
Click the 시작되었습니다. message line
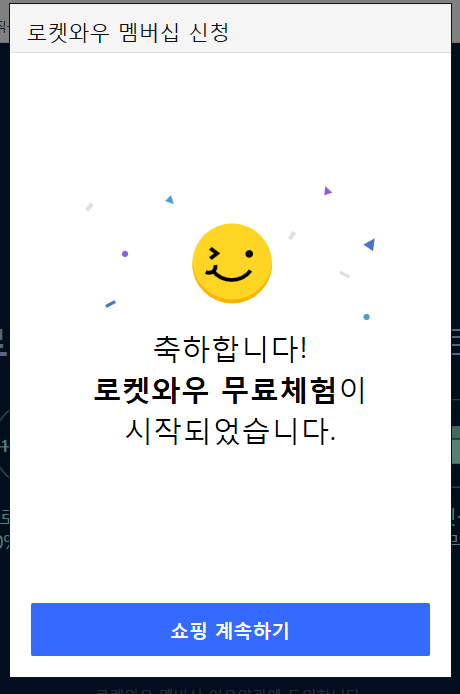(x=230, y=431)
